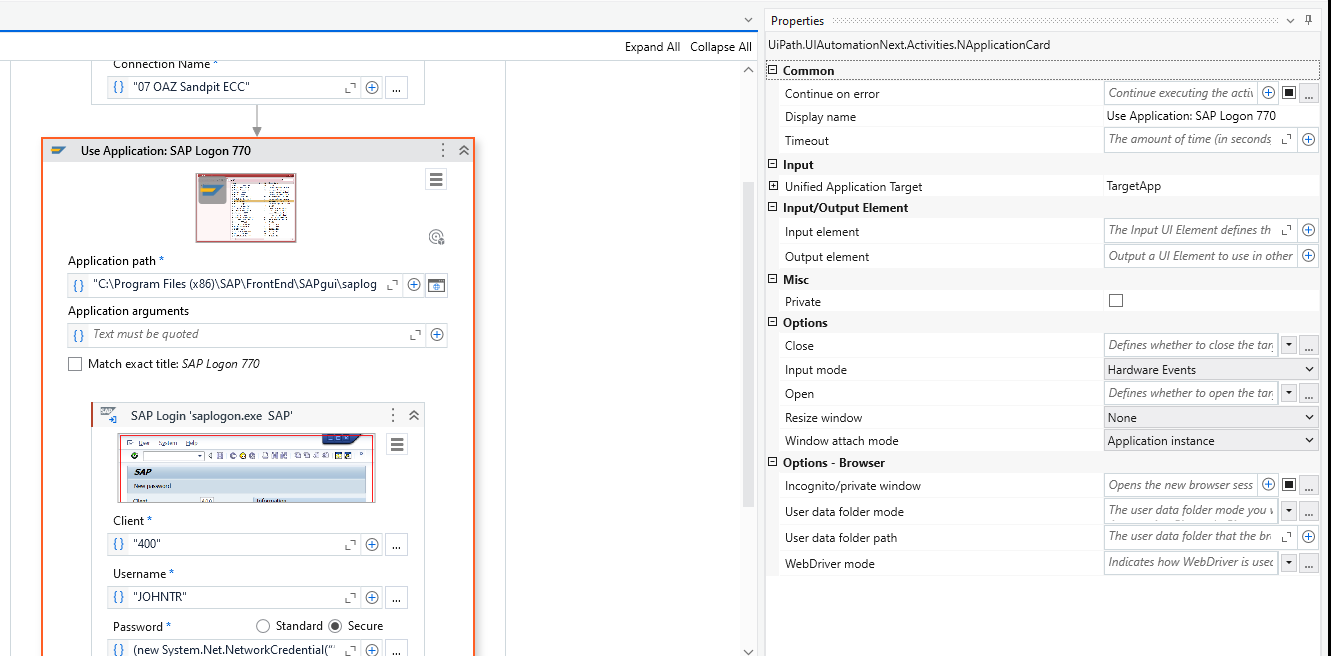
Task: Open WebDriver mode dropdown arrow
Action: pos(1289,563)
